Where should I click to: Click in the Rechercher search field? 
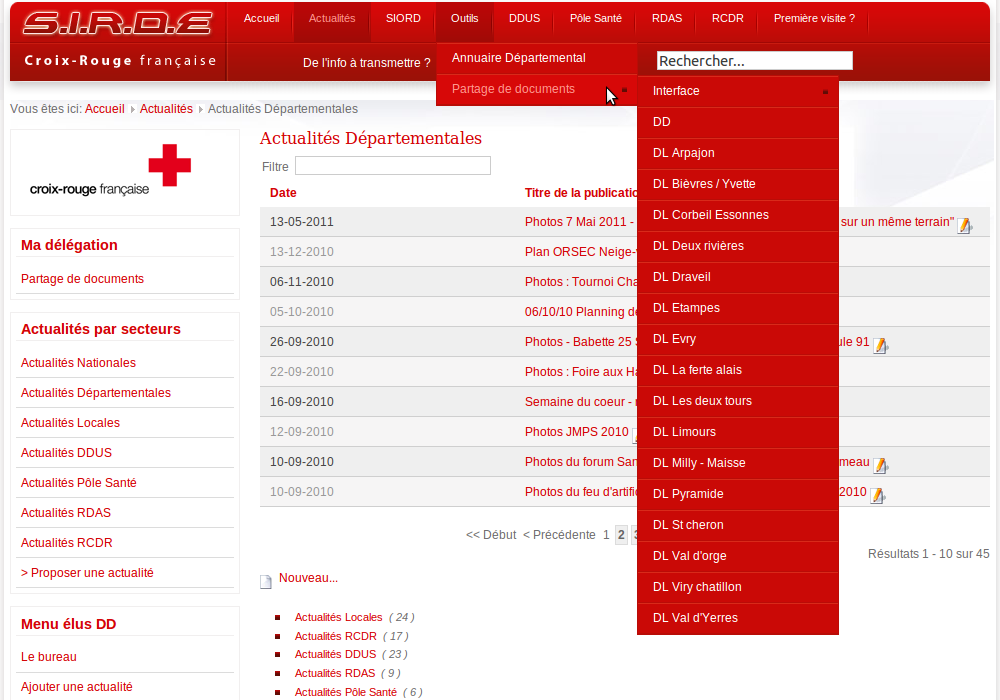tap(754, 61)
